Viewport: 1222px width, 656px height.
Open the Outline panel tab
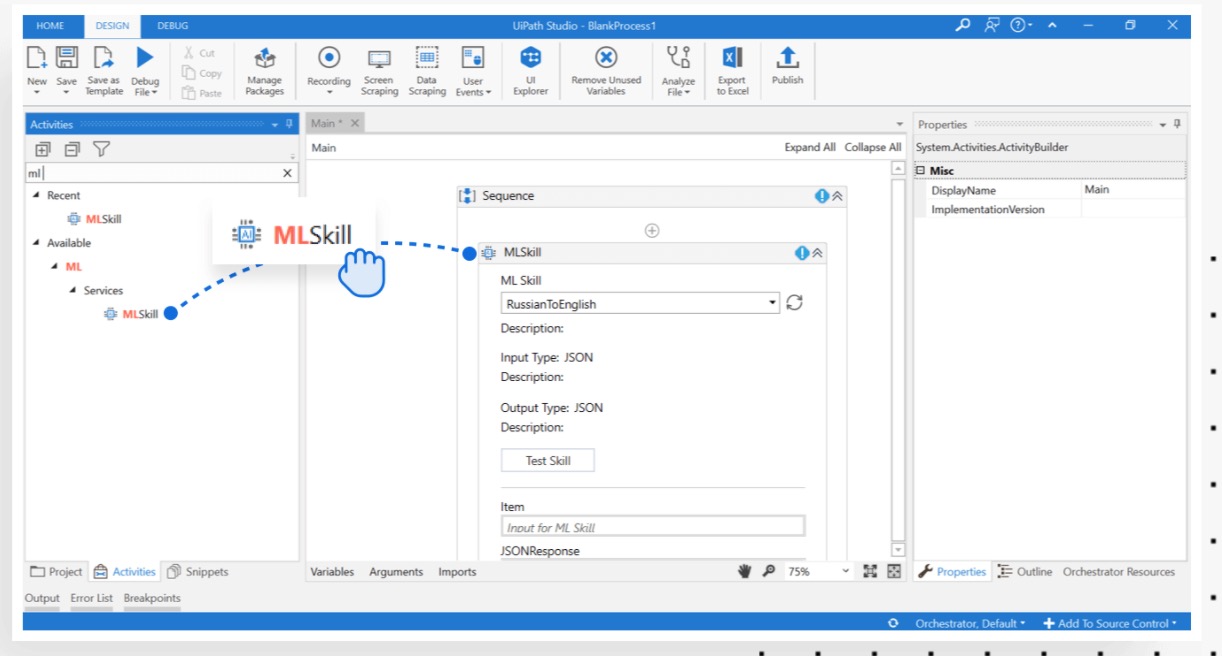[1025, 572]
